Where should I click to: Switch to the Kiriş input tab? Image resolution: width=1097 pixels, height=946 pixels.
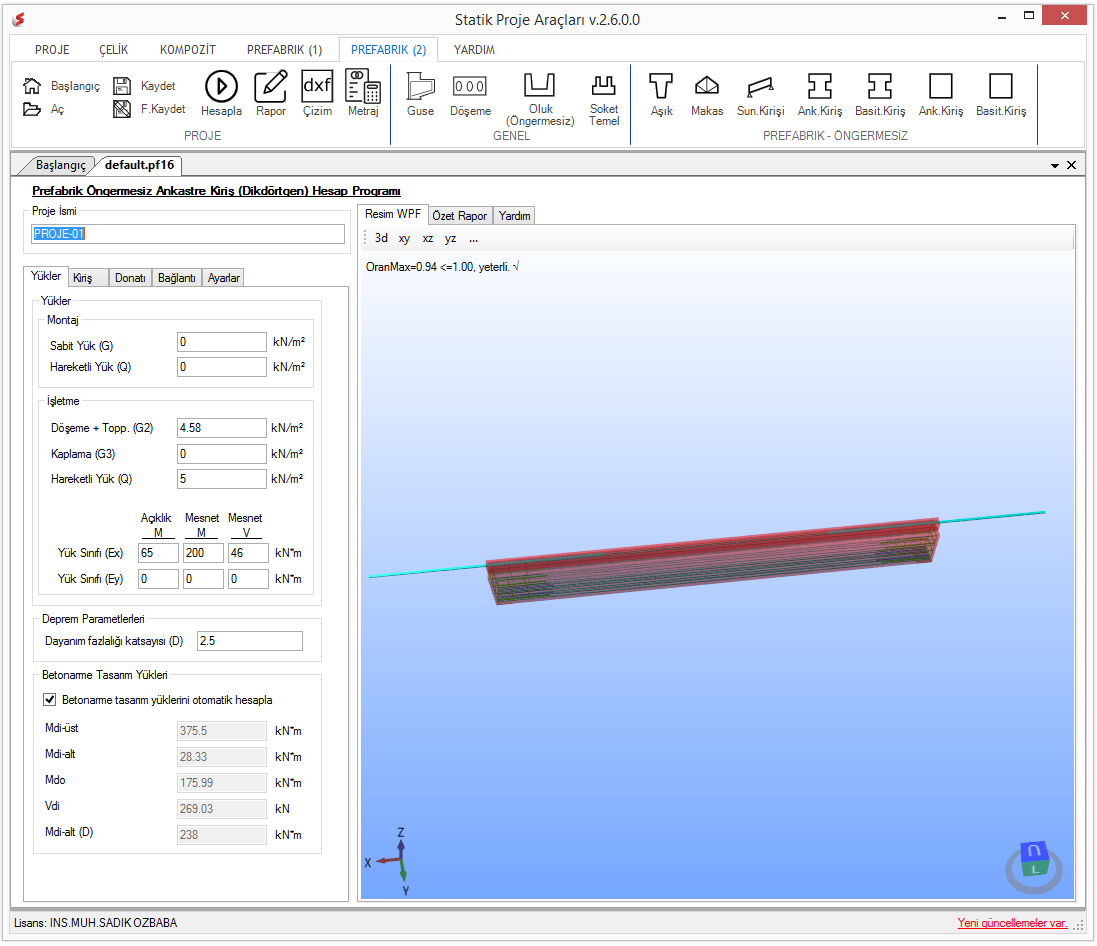click(x=88, y=278)
